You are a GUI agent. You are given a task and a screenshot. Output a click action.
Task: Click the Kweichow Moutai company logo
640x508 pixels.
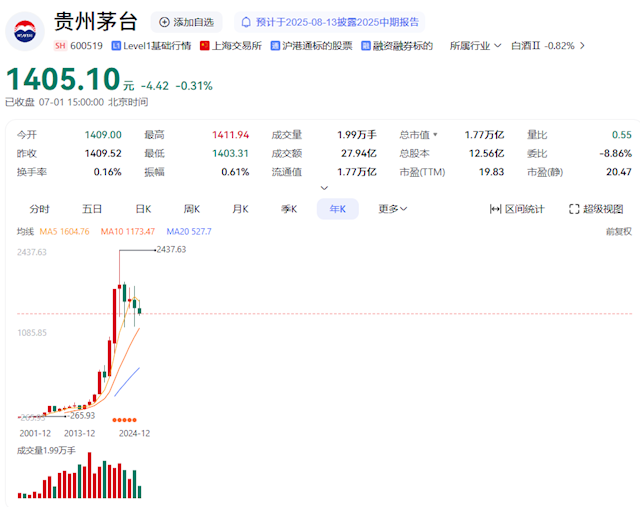tap(24, 32)
